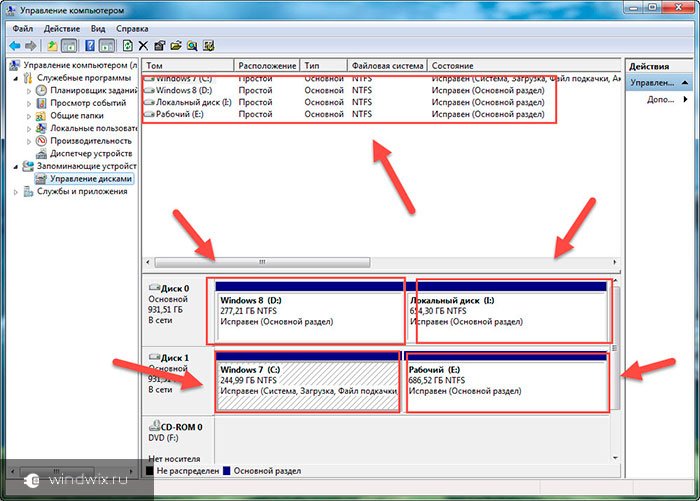Click the Properties toolbar icon

tap(159, 46)
